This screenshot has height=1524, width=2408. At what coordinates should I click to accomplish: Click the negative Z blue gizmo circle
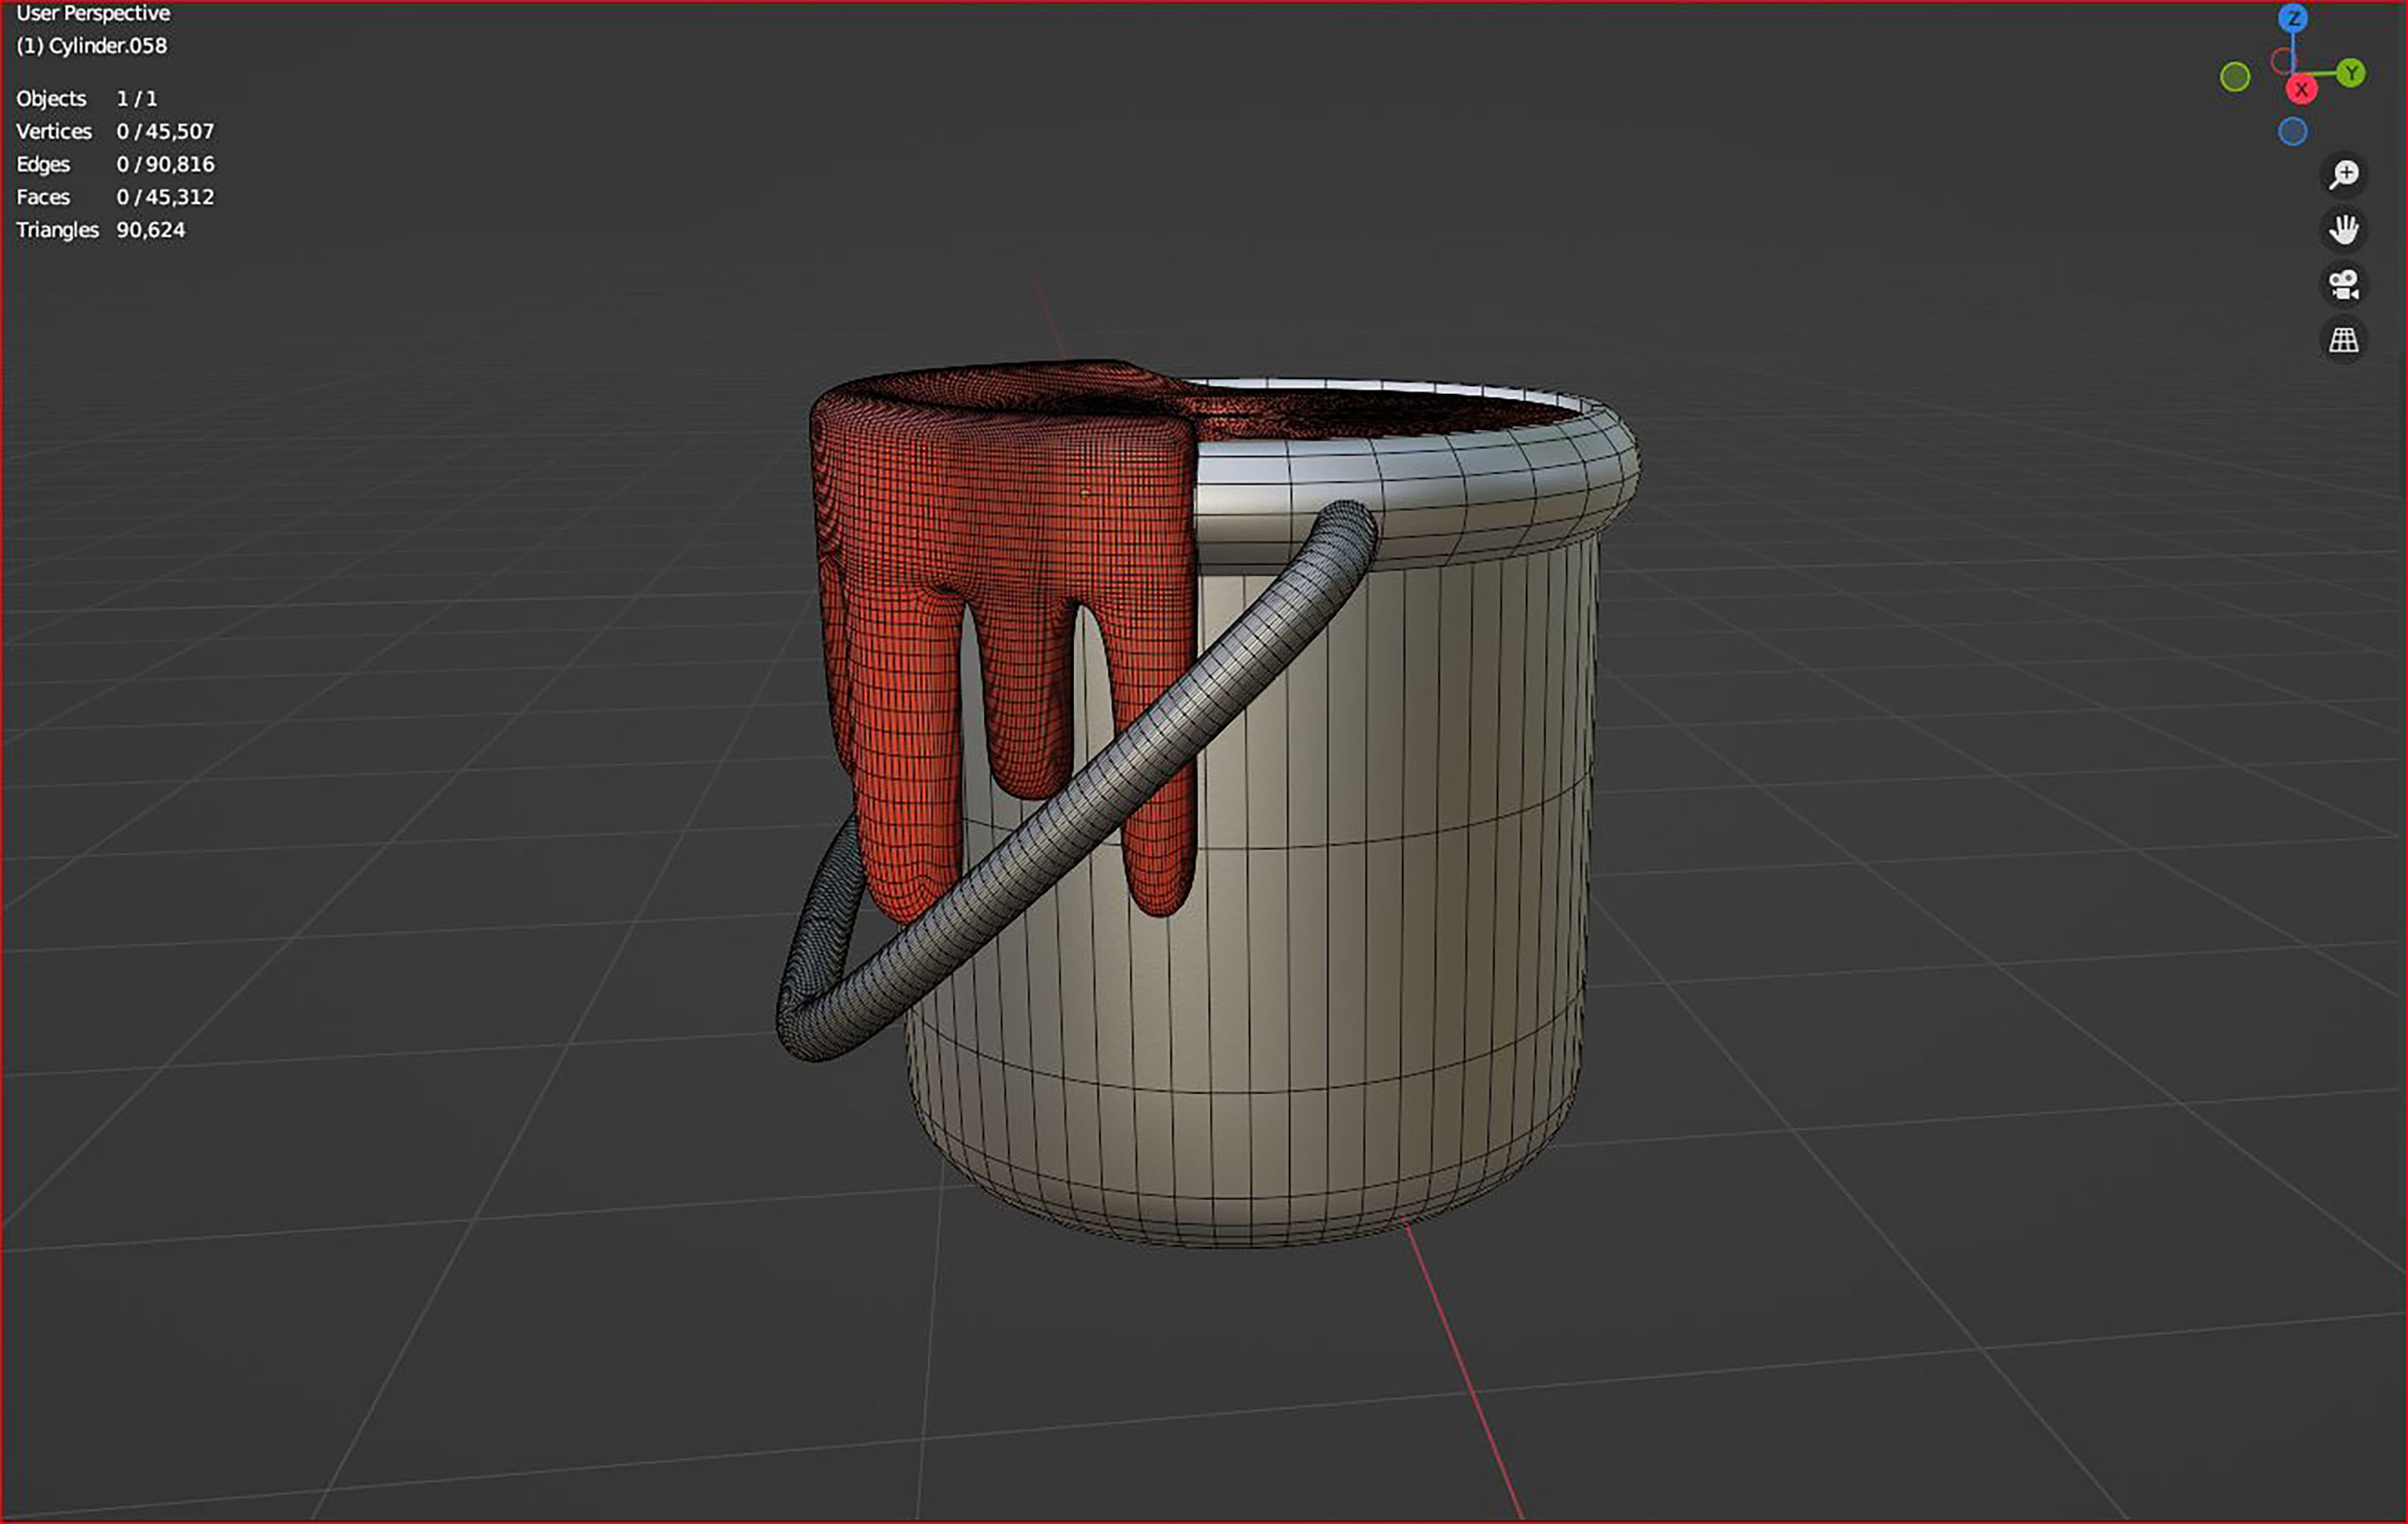(x=2293, y=131)
